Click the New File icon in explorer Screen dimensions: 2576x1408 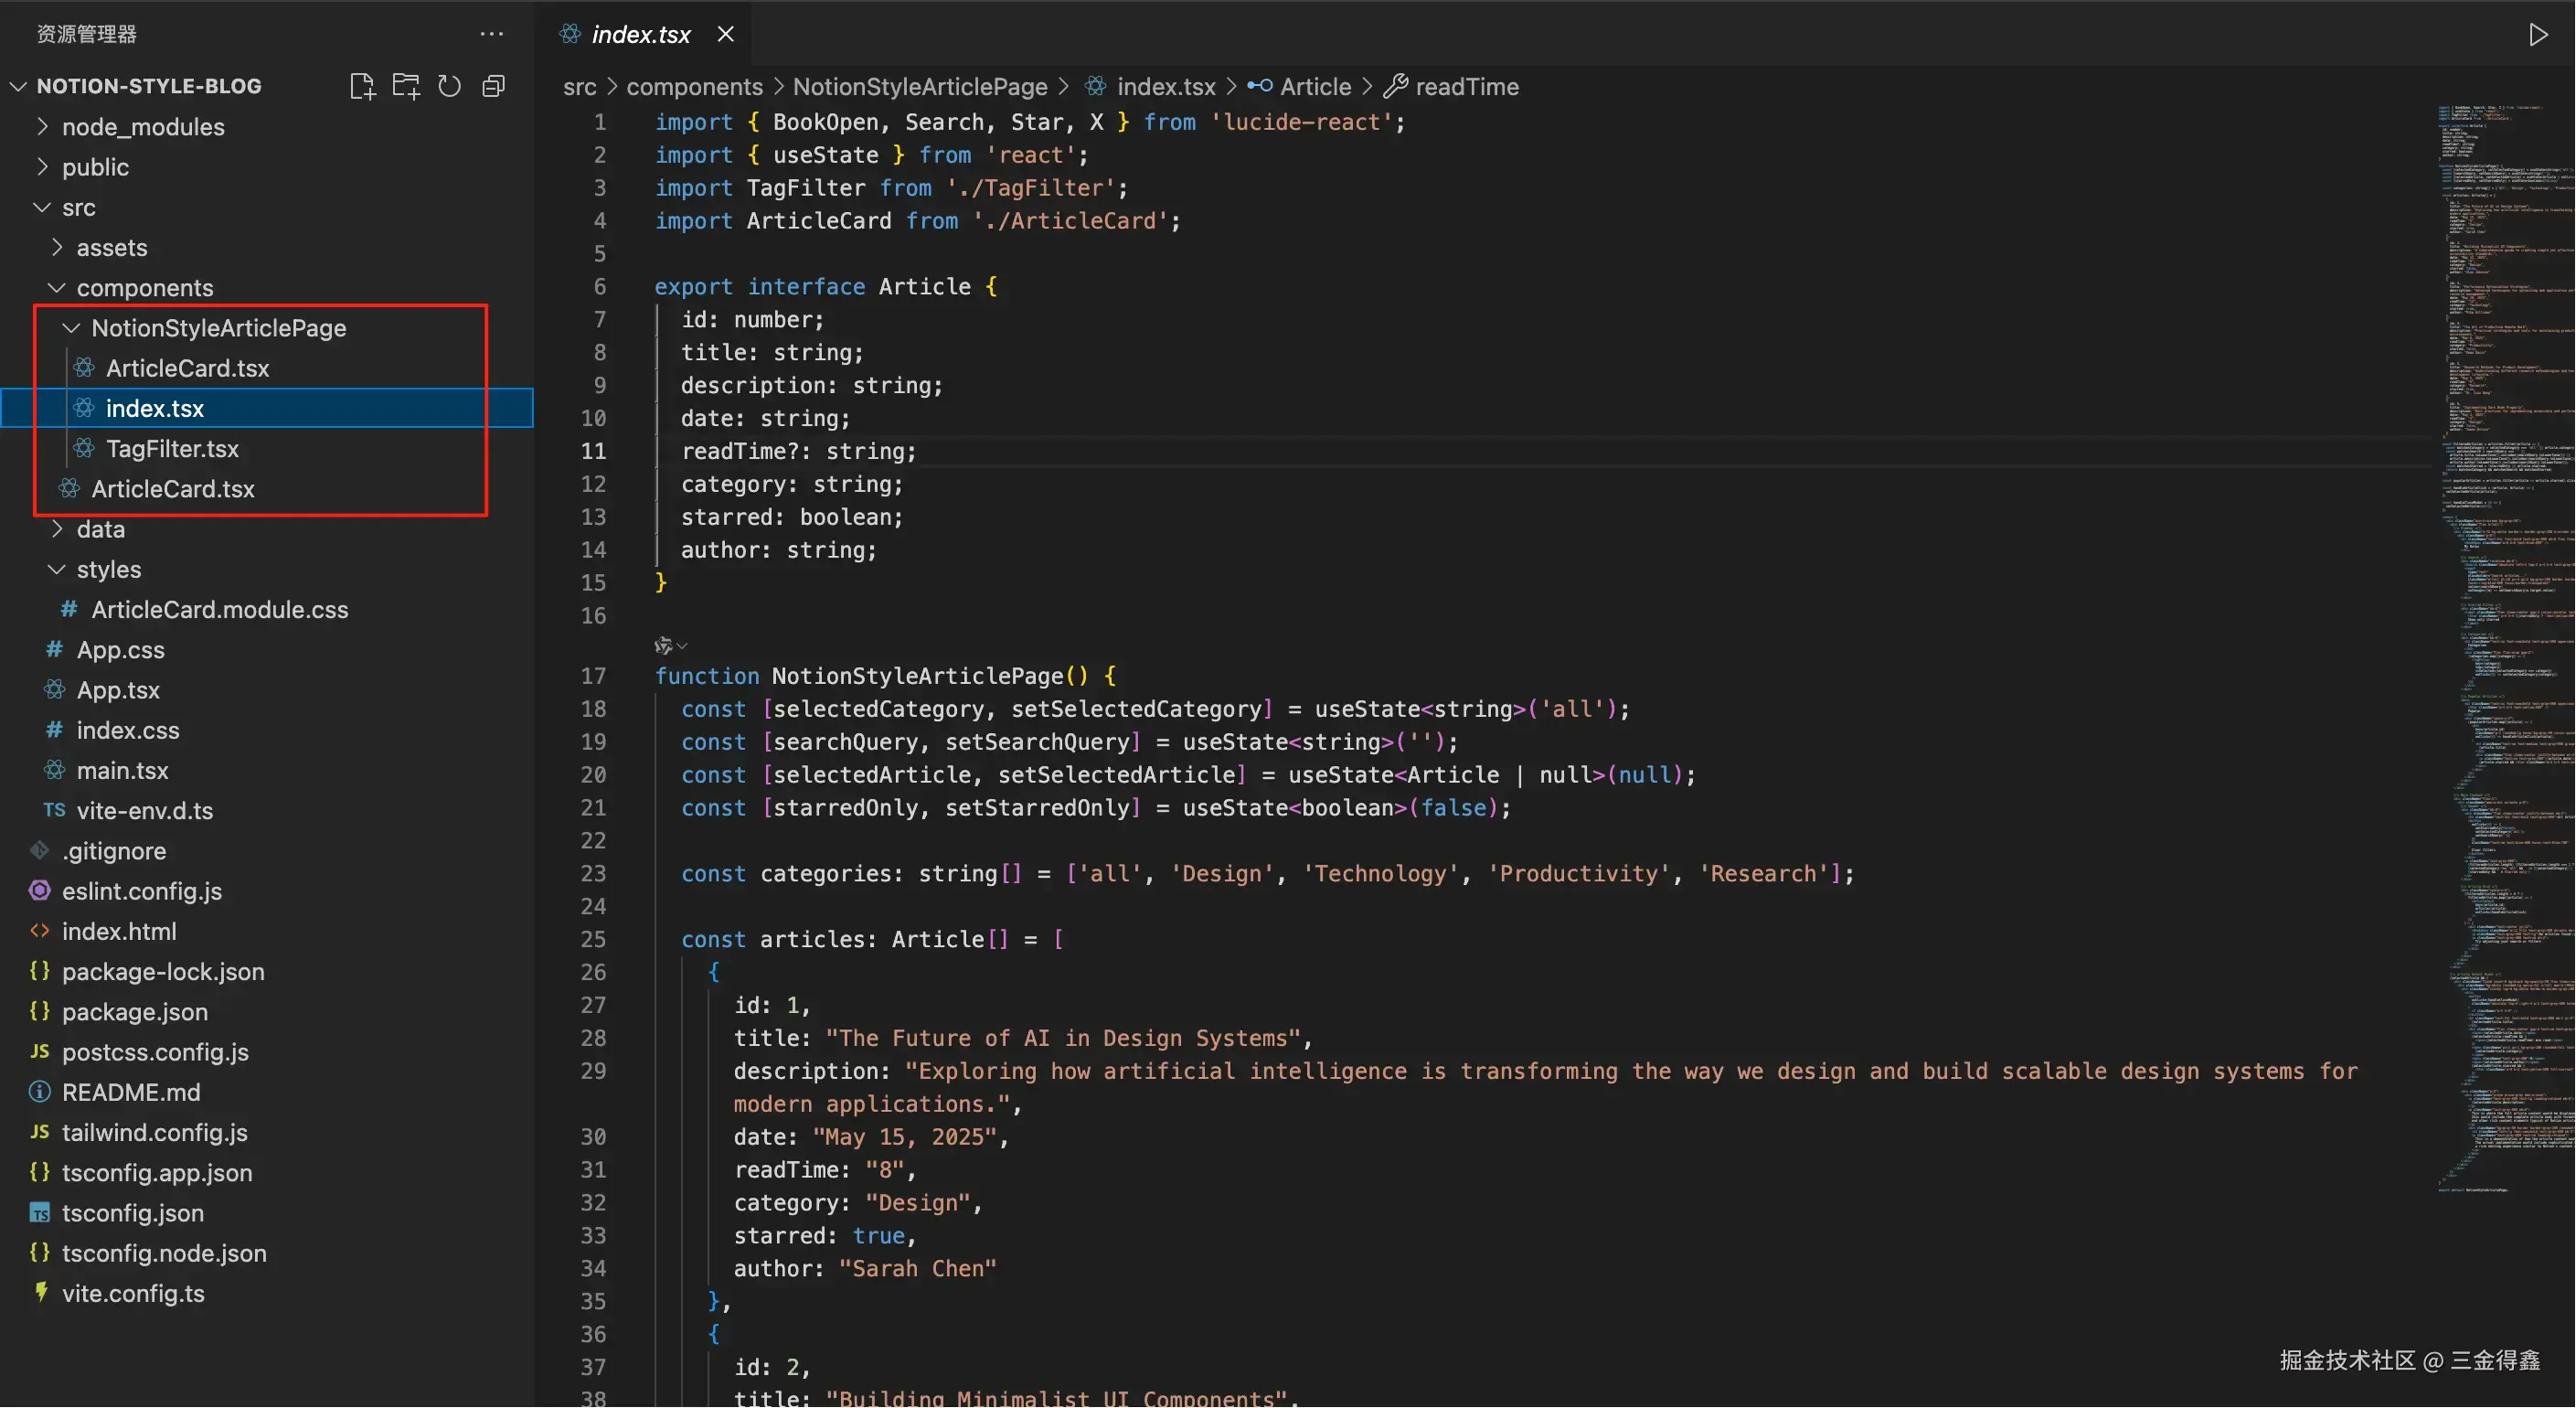click(x=362, y=86)
